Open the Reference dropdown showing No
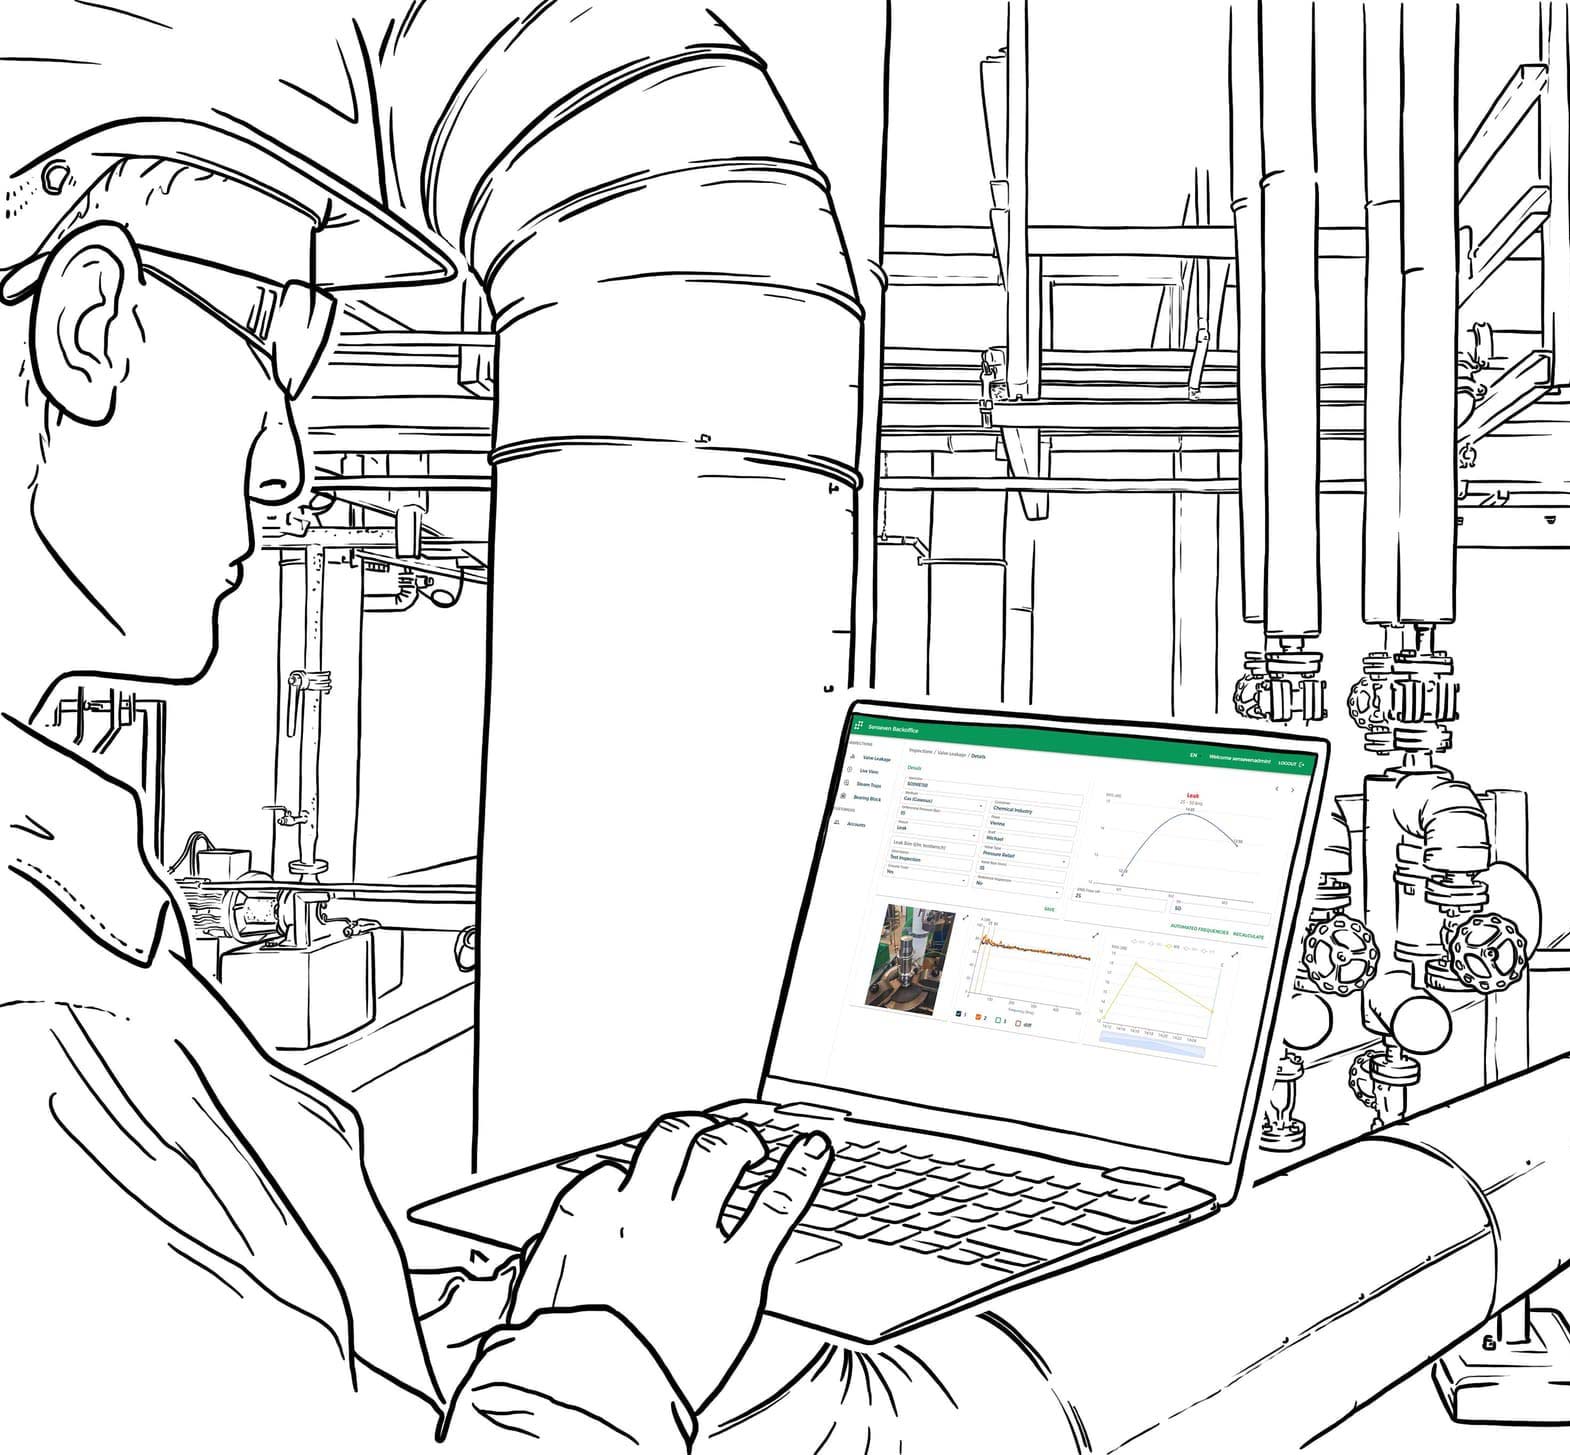 (1017, 886)
